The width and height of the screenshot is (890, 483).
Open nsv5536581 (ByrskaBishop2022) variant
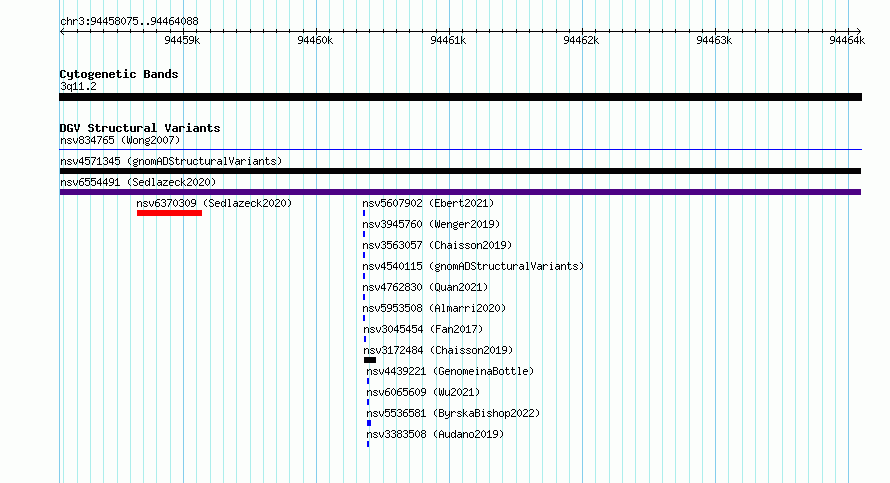453,413
